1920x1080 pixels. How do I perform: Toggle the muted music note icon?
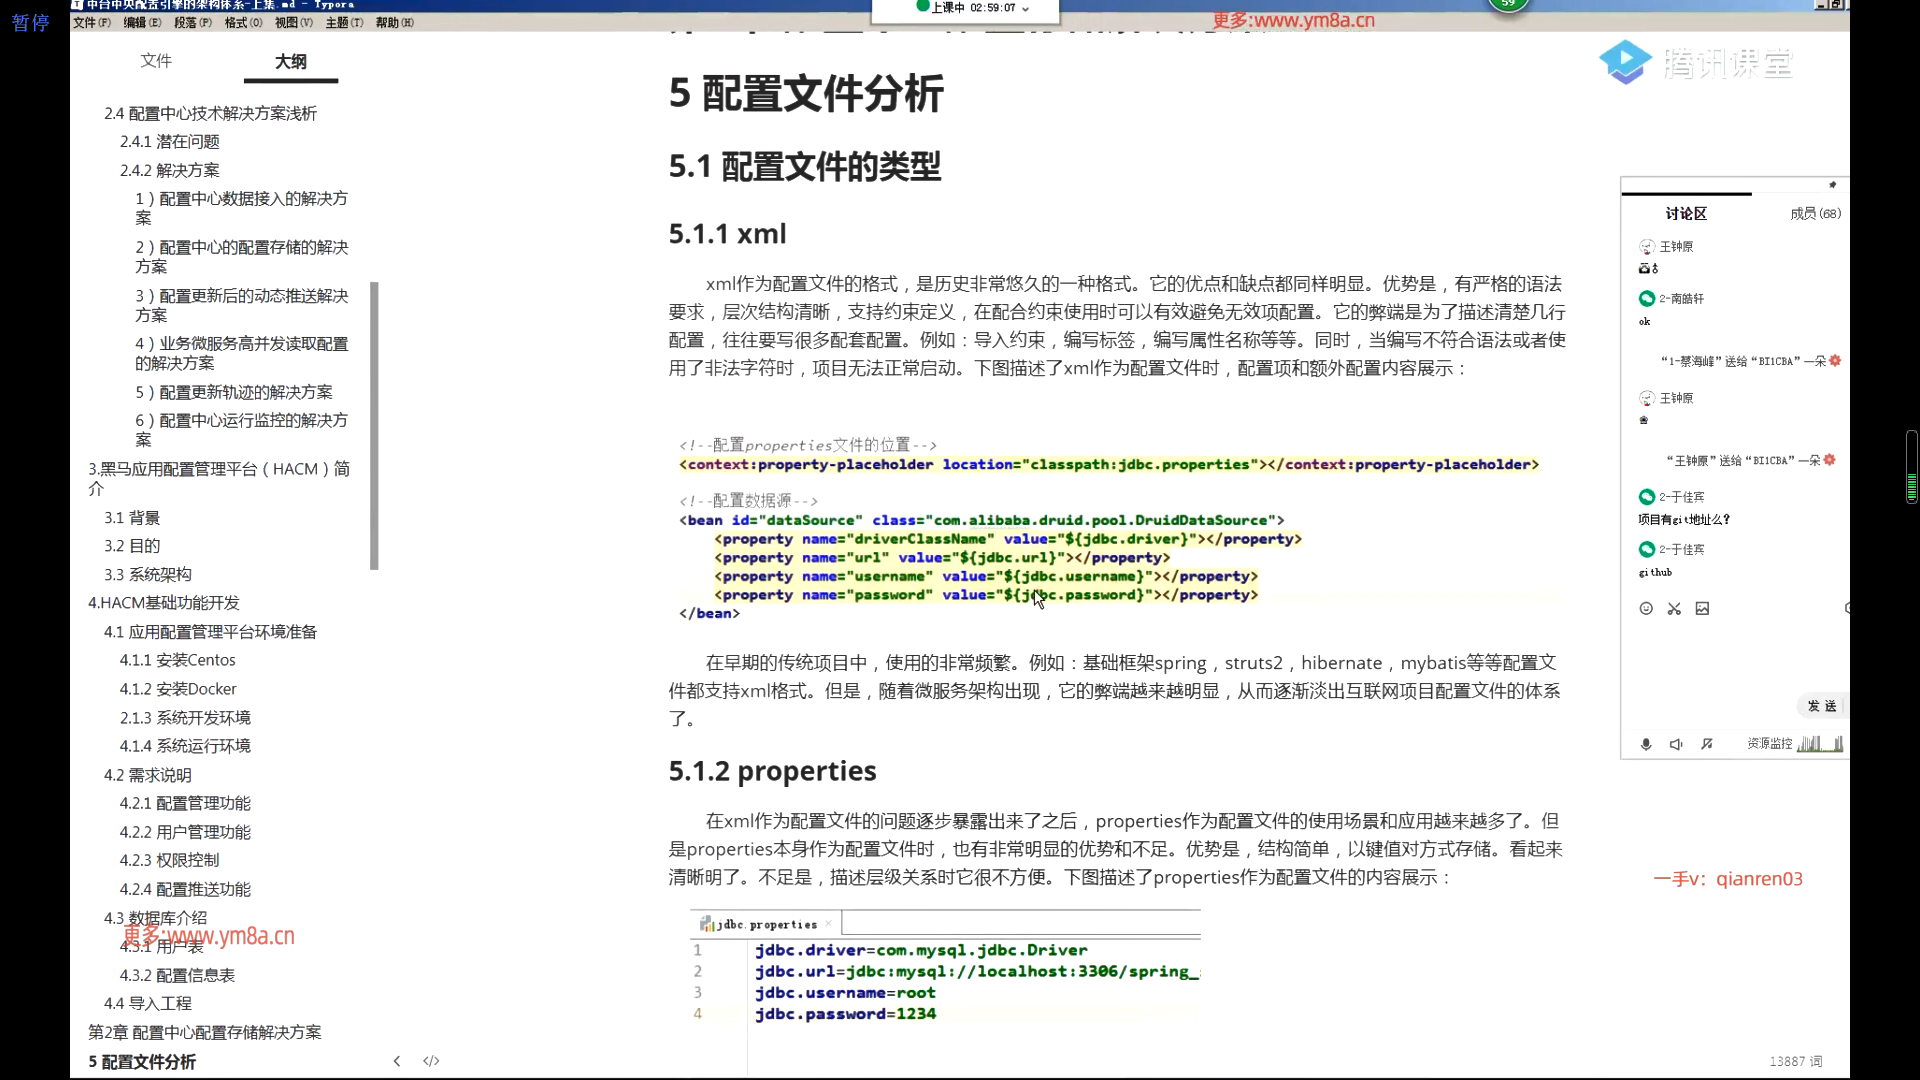point(1707,744)
